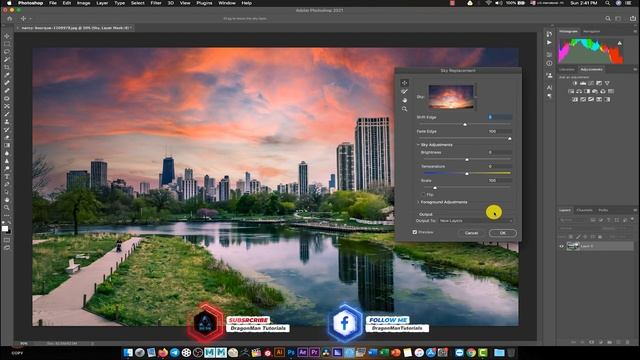640x360 pixels.
Task: Switch to the Navigator tab
Action: 591,31
